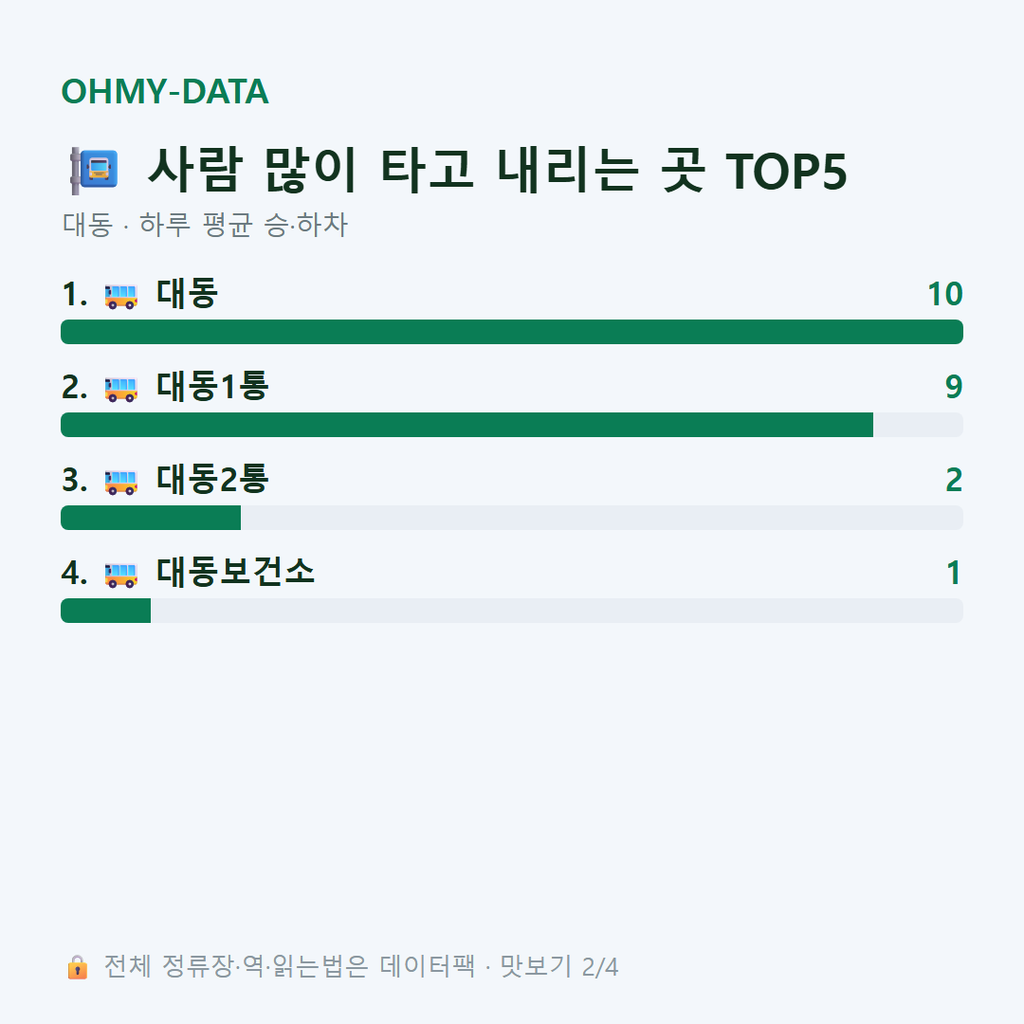Click the bus icon beside 대동
This screenshot has height=1024, width=1024.
(121, 296)
